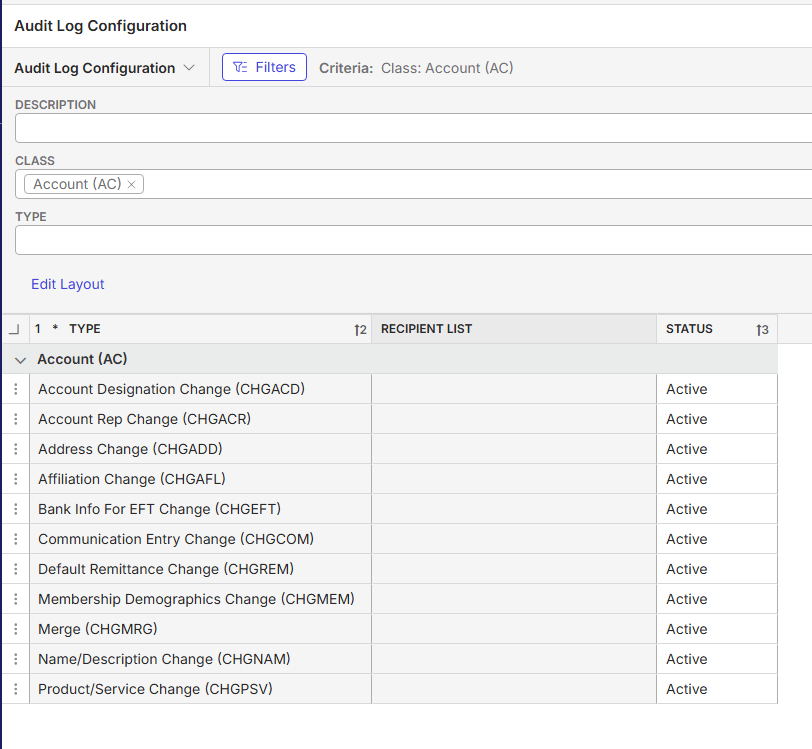Sort by the STATUS column header
Screen dimensions: 812x749
point(717,329)
